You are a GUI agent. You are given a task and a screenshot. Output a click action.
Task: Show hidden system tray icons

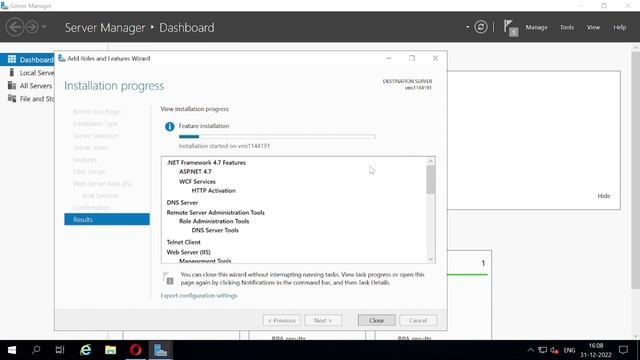(x=530, y=350)
